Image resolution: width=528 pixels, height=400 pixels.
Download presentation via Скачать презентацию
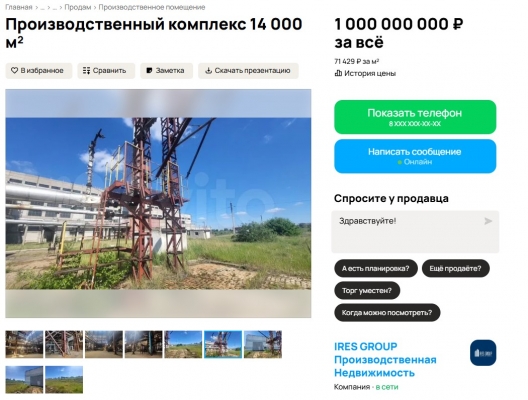(x=248, y=71)
